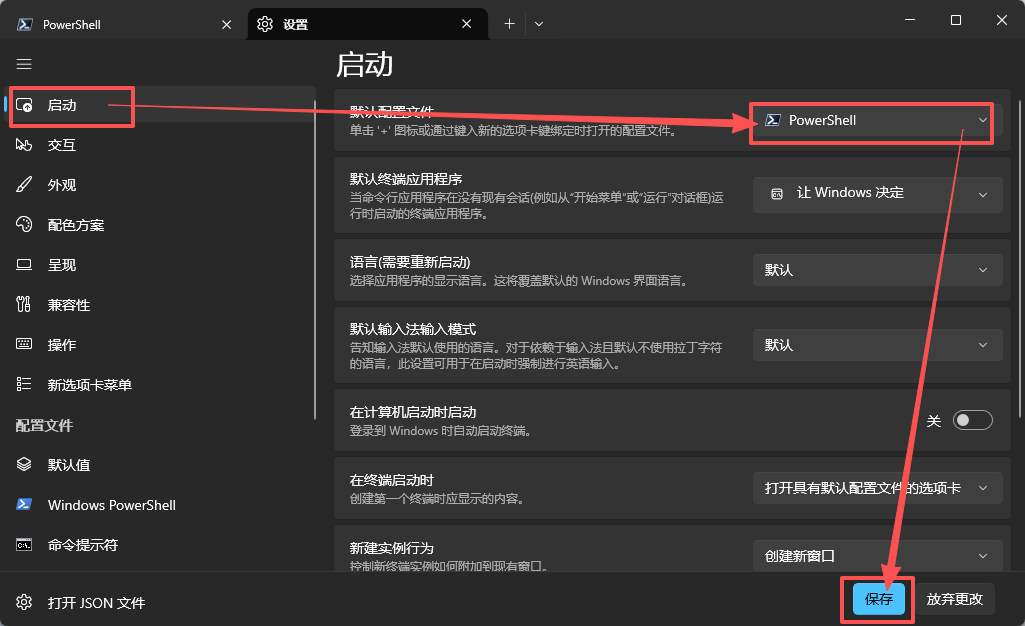Viewport: 1025px width, 626px height.
Task: Select the 命令提示符 profile icon
Action: [x=24, y=544]
